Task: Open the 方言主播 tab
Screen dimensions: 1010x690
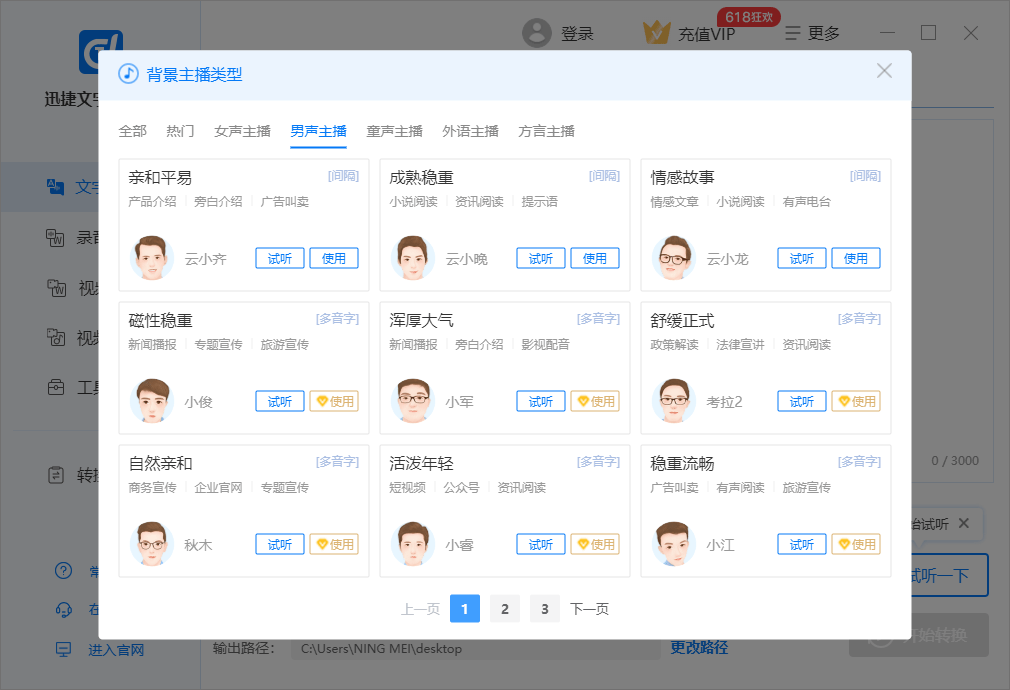Action: (x=546, y=131)
